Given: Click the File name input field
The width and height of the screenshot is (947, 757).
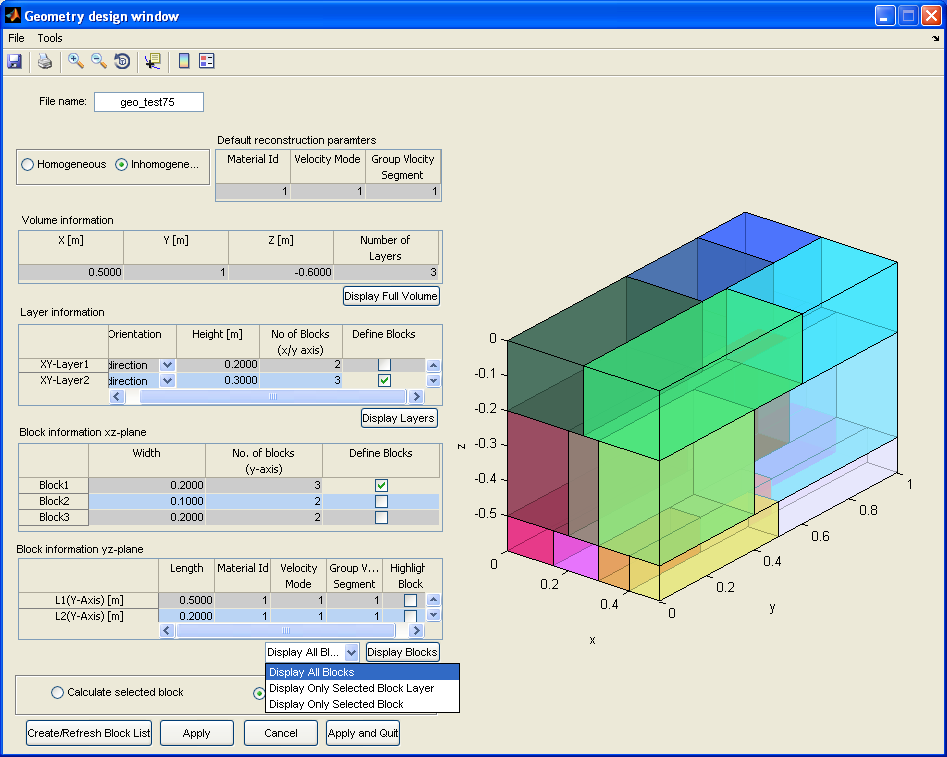Looking at the screenshot, I should 149,102.
